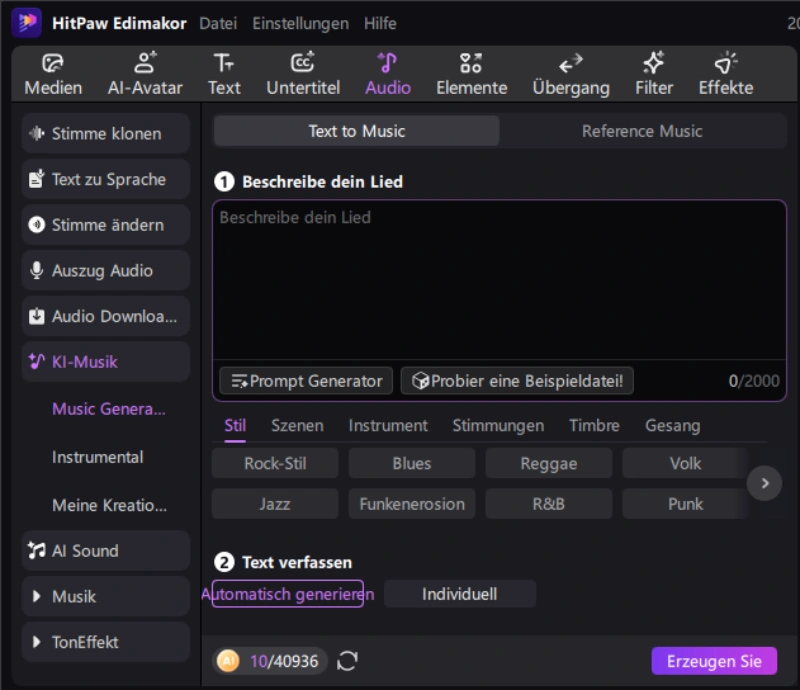Open Instrumental submenu item

[x=97, y=457]
